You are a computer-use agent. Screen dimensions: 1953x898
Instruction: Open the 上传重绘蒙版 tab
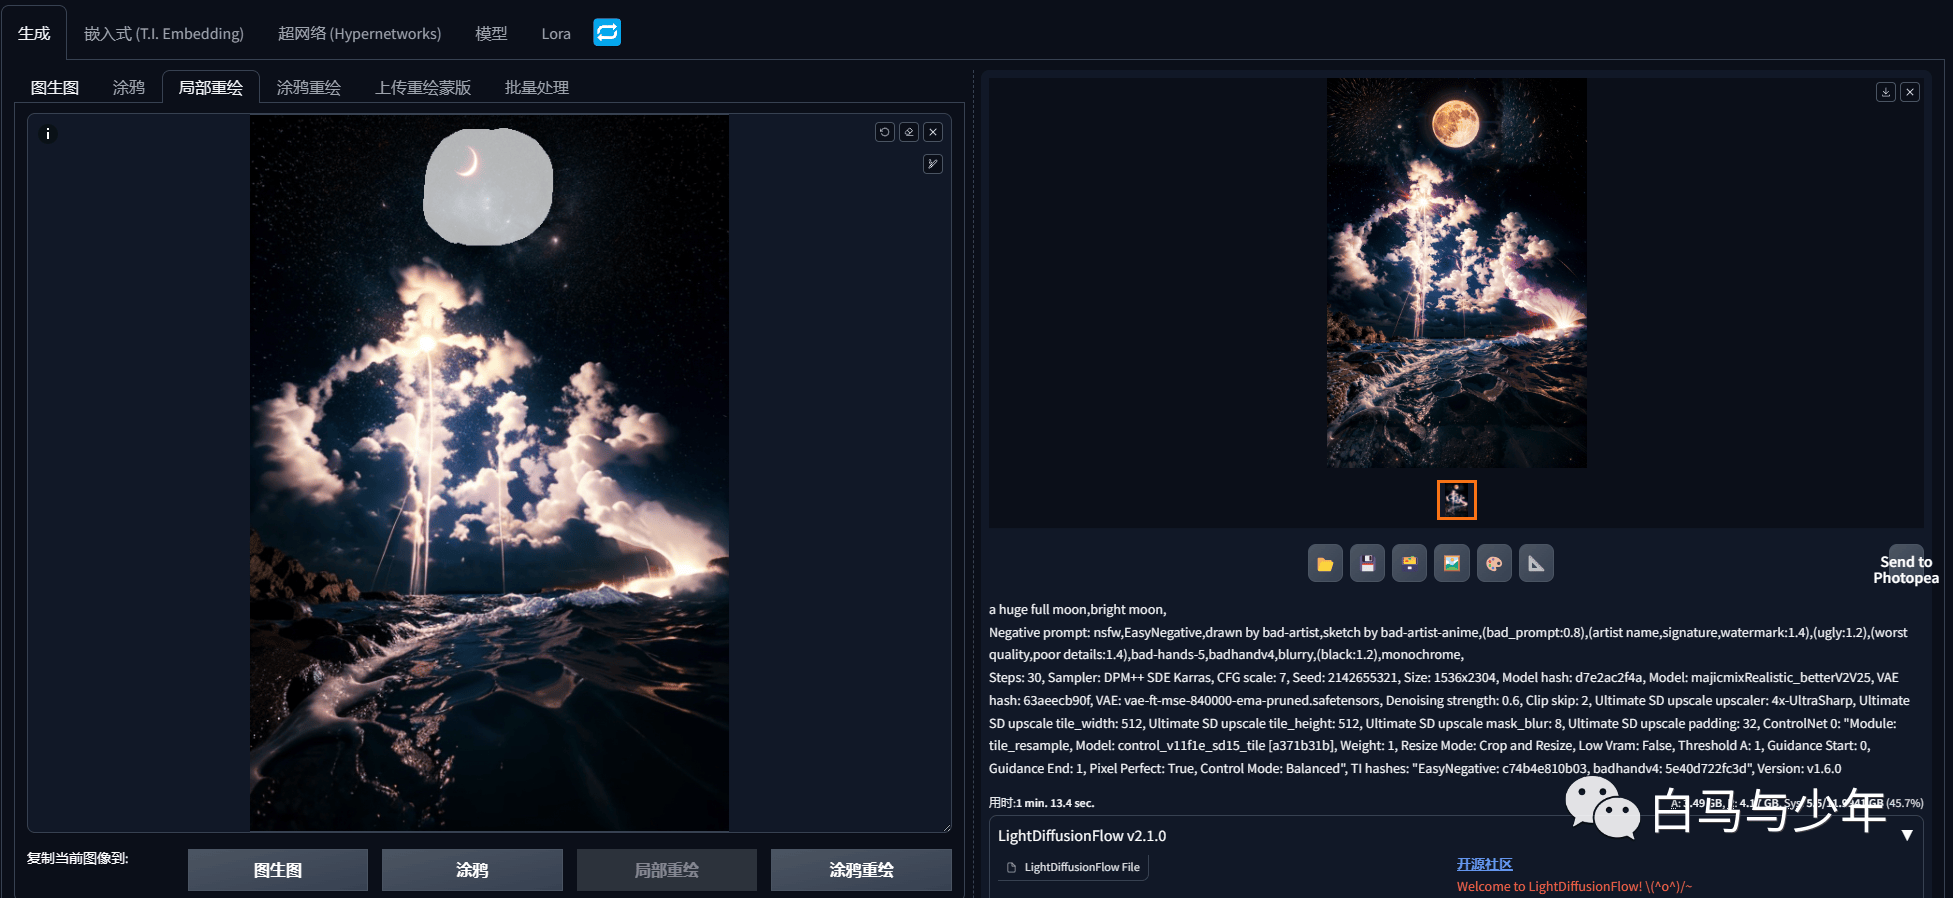tap(423, 87)
